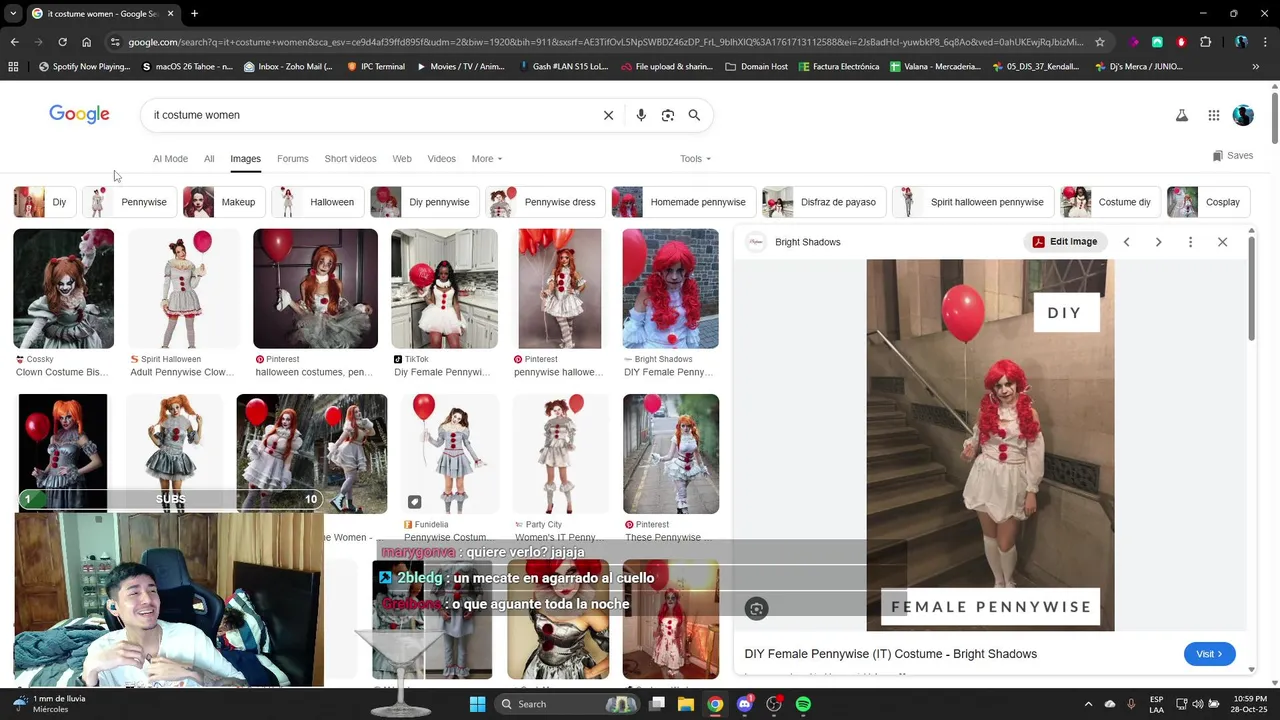The width and height of the screenshot is (1280, 720).
Task: Reload the page in Chrome
Action: click(62, 42)
